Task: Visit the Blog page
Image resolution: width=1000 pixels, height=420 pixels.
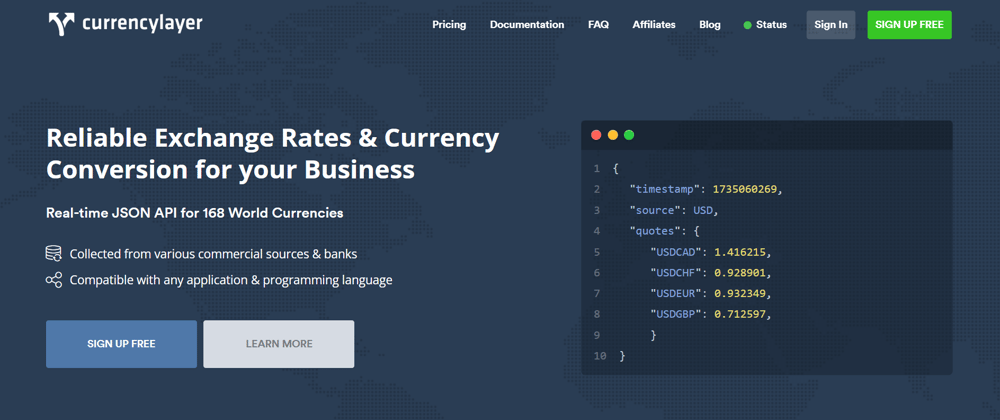Action: coord(710,25)
